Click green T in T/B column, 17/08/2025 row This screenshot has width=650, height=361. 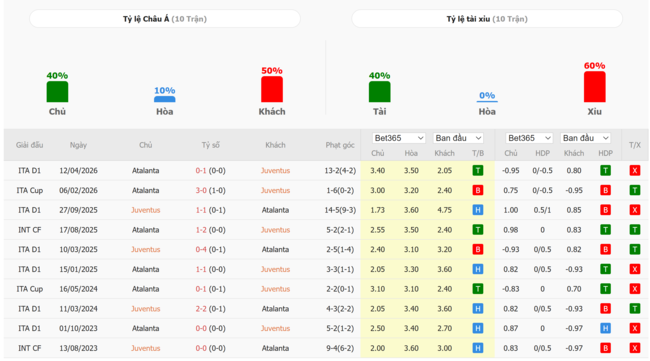pos(478,230)
